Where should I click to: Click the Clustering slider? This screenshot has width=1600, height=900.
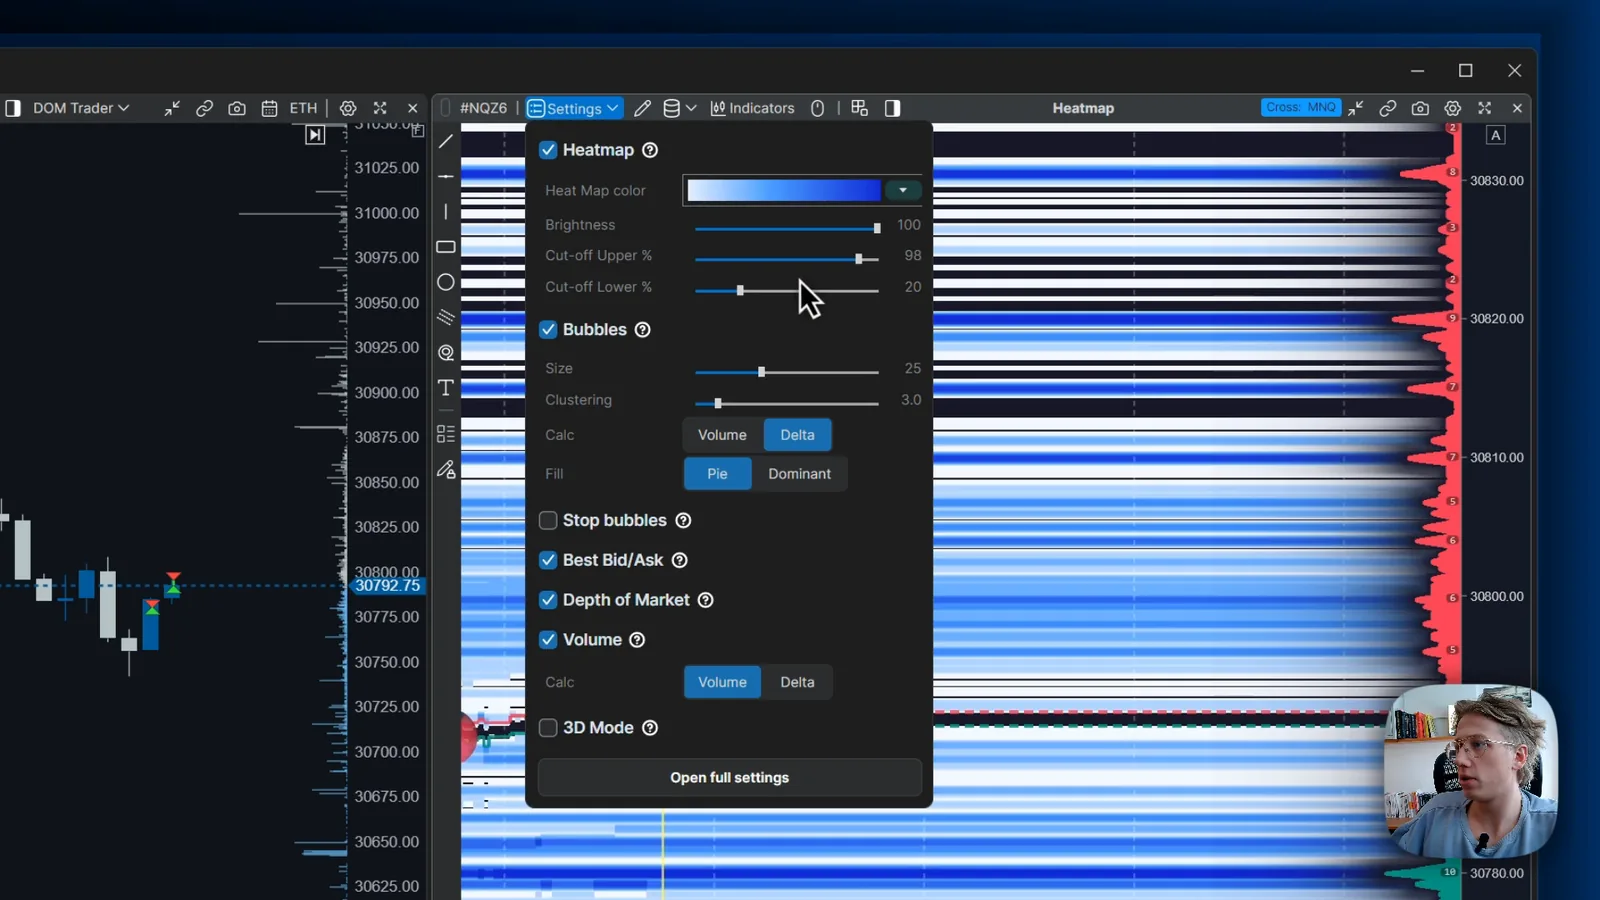(x=787, y=403)
